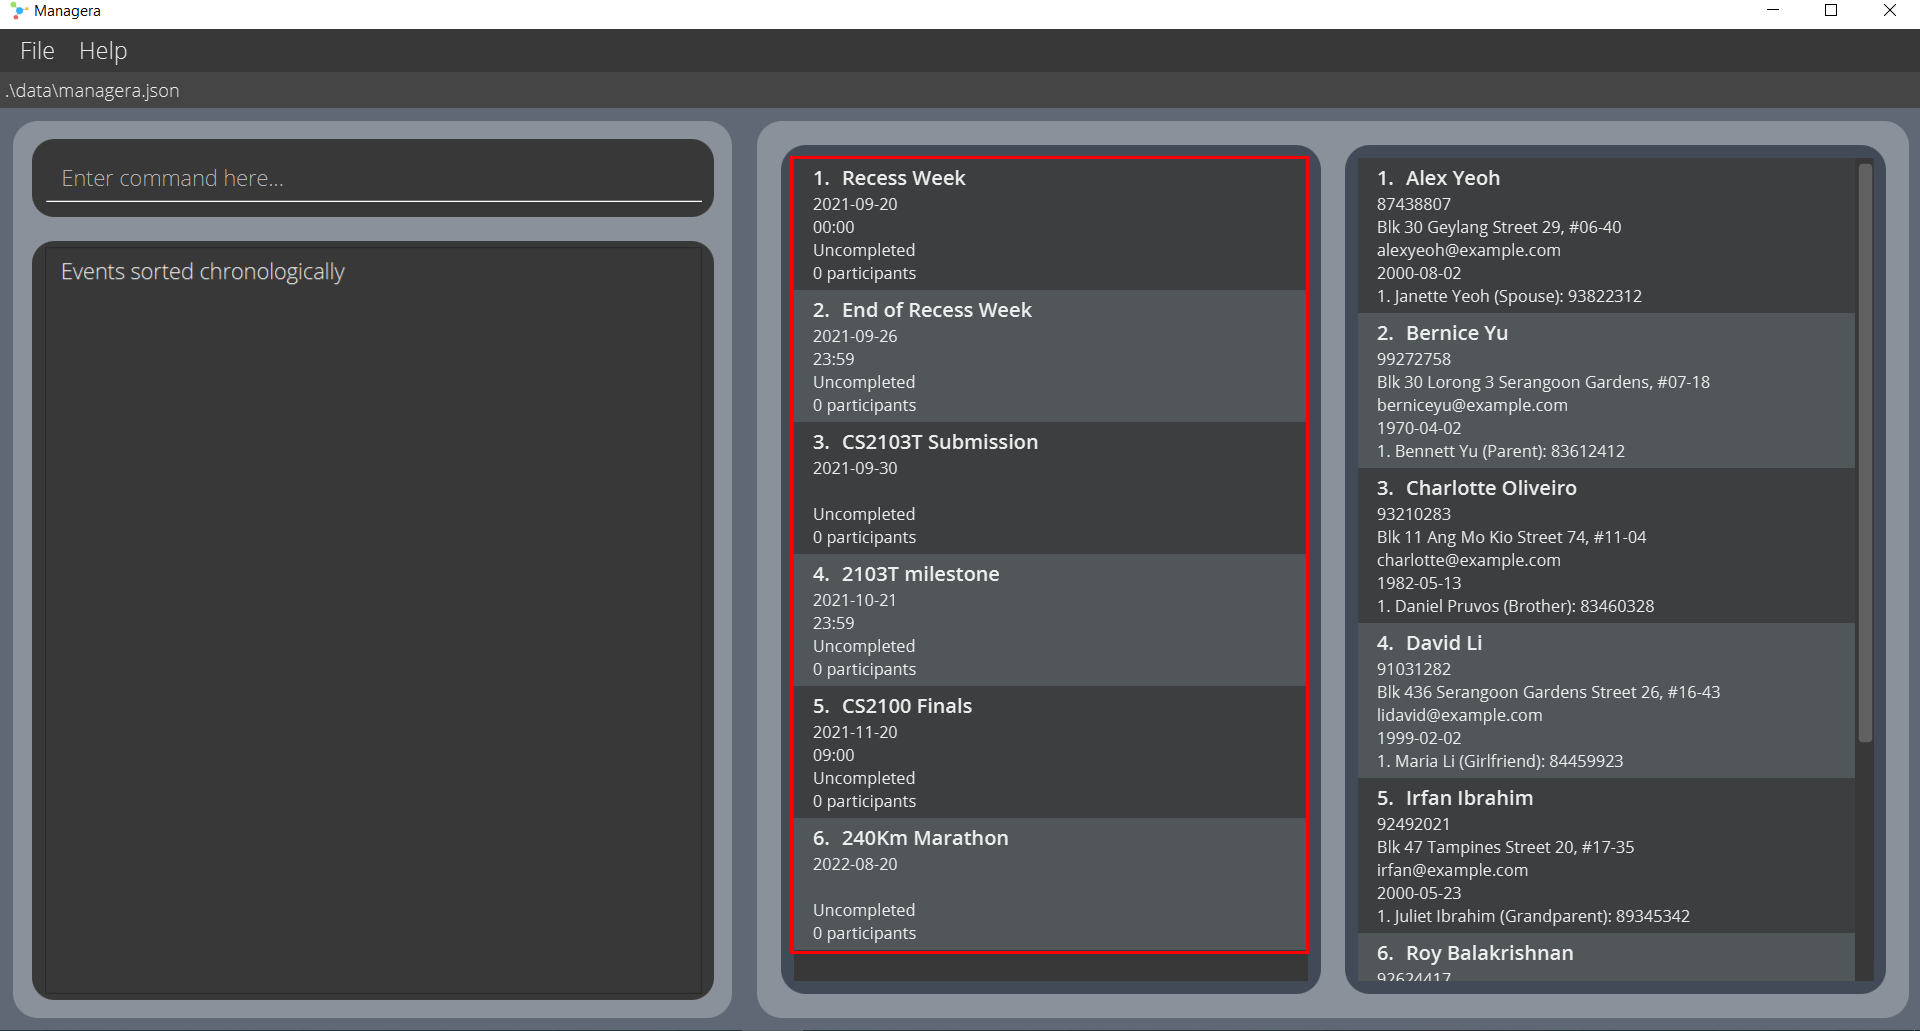
Task: Click berniceyu@example.com email
Action: [1472, 405]
